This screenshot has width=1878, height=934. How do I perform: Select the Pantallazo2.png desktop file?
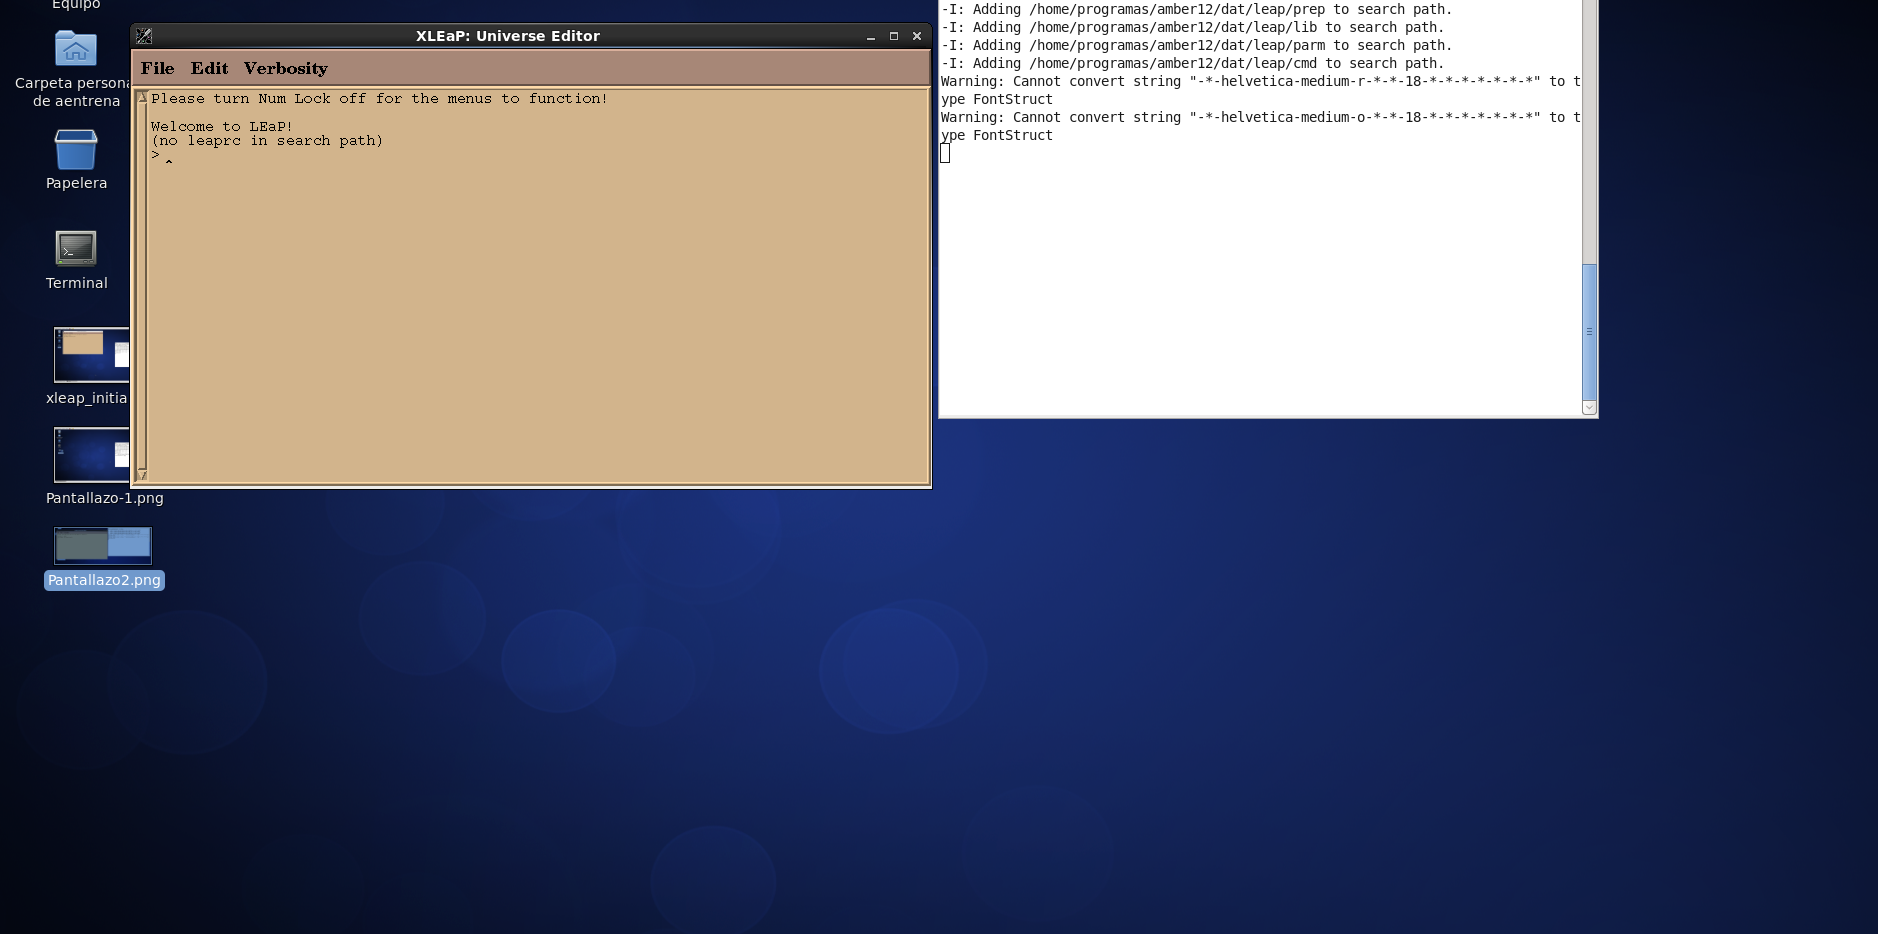click(103, 546)
